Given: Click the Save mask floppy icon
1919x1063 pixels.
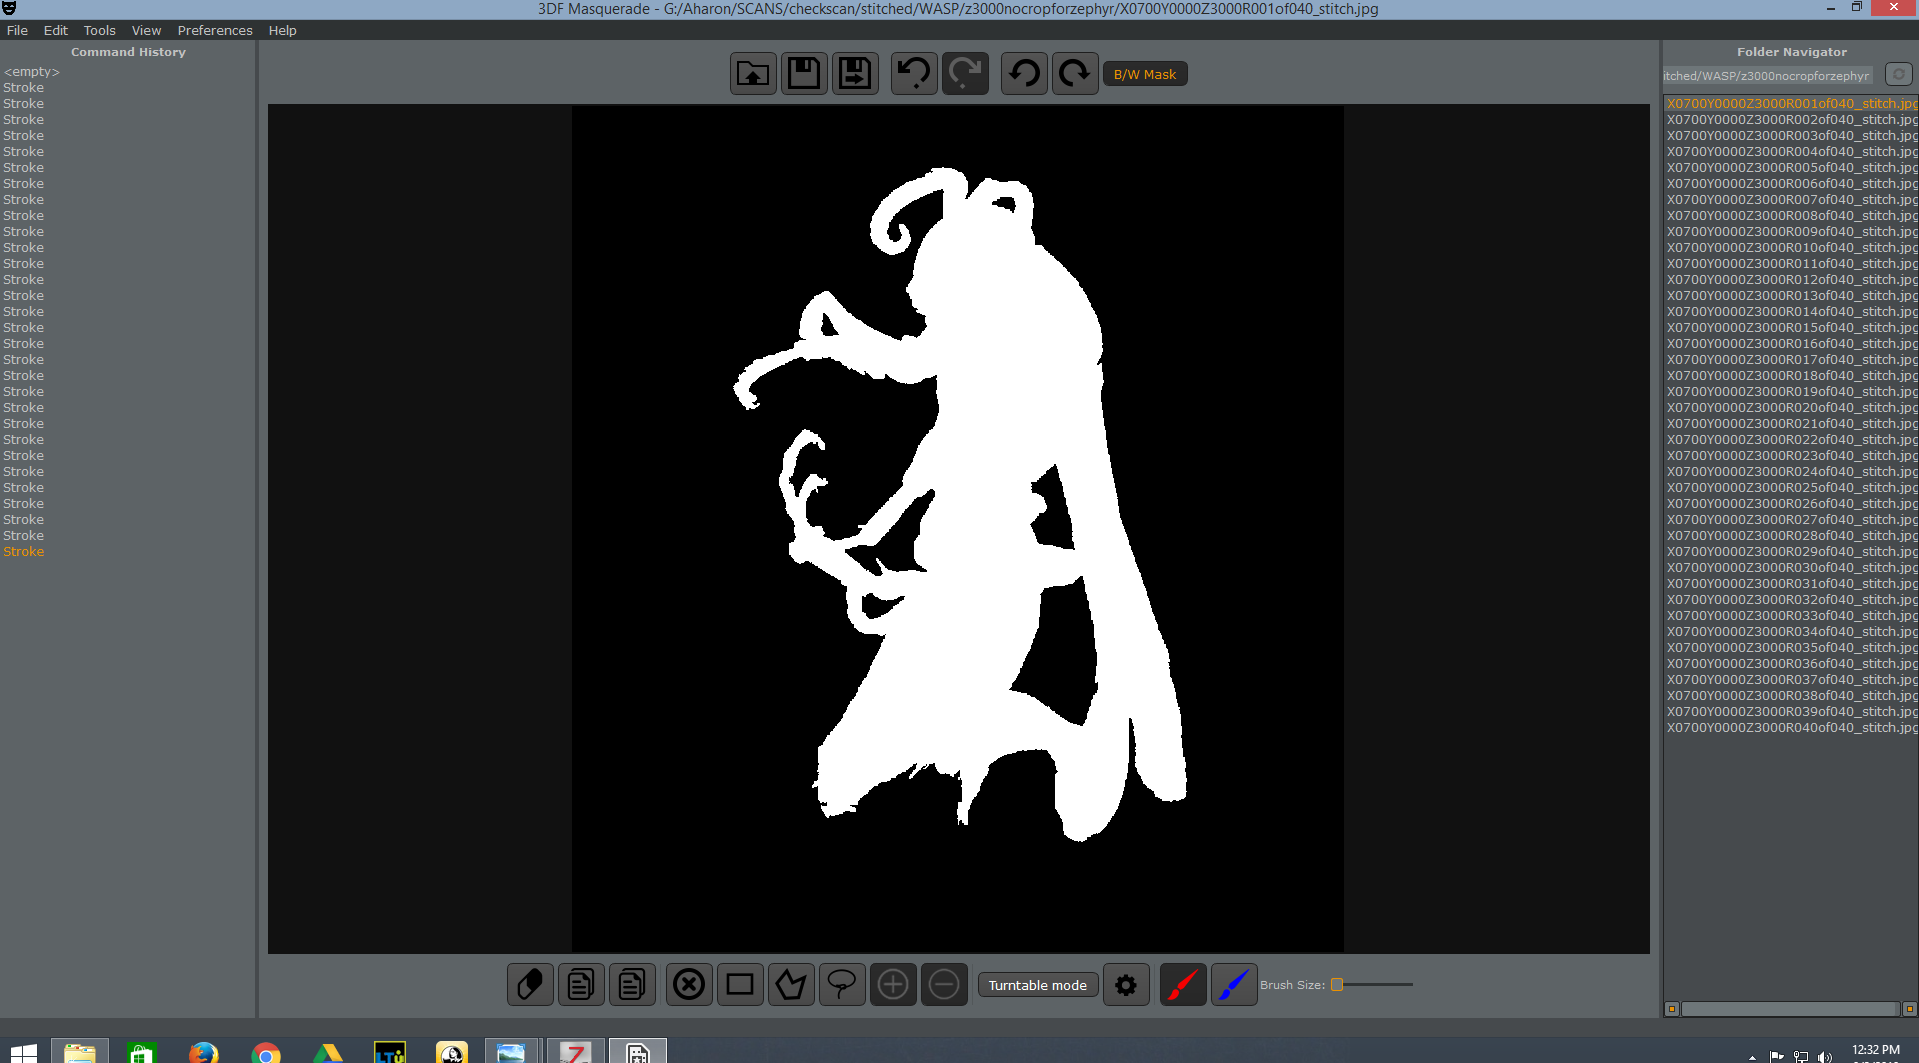Looking at the screenshot, I should point(804,74).
